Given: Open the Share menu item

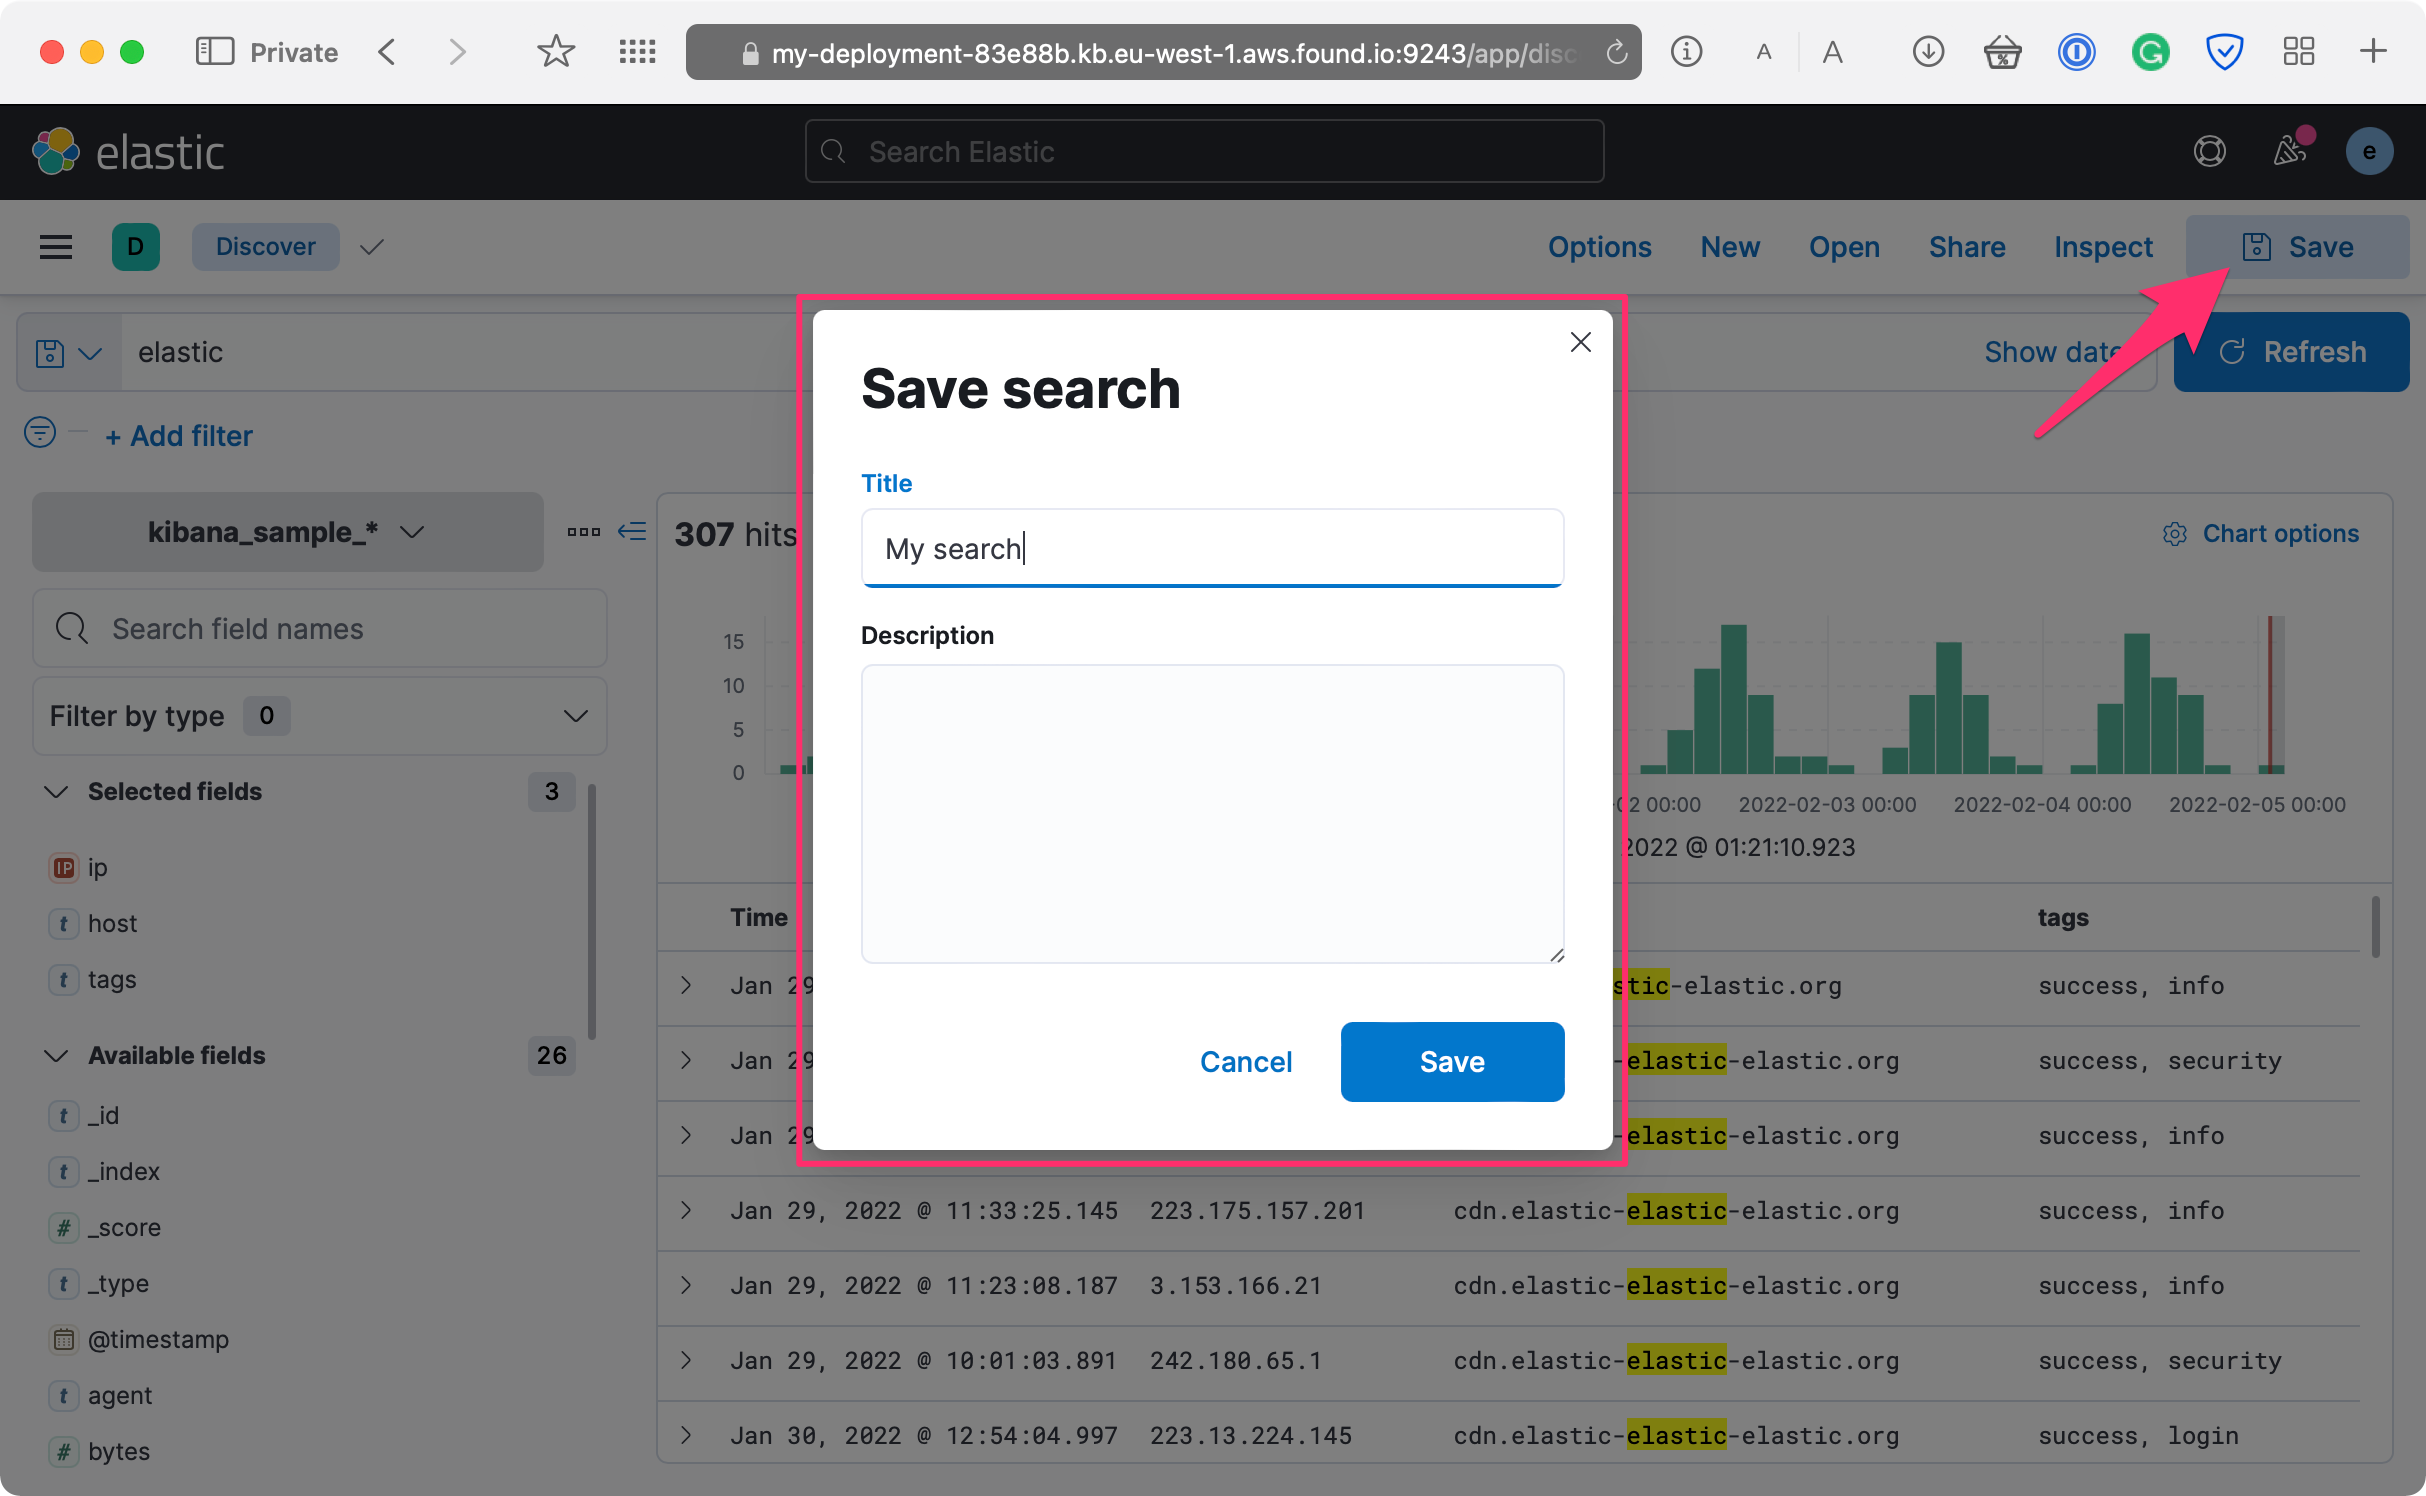Looking at the screenshot, I should (1966, 247).
